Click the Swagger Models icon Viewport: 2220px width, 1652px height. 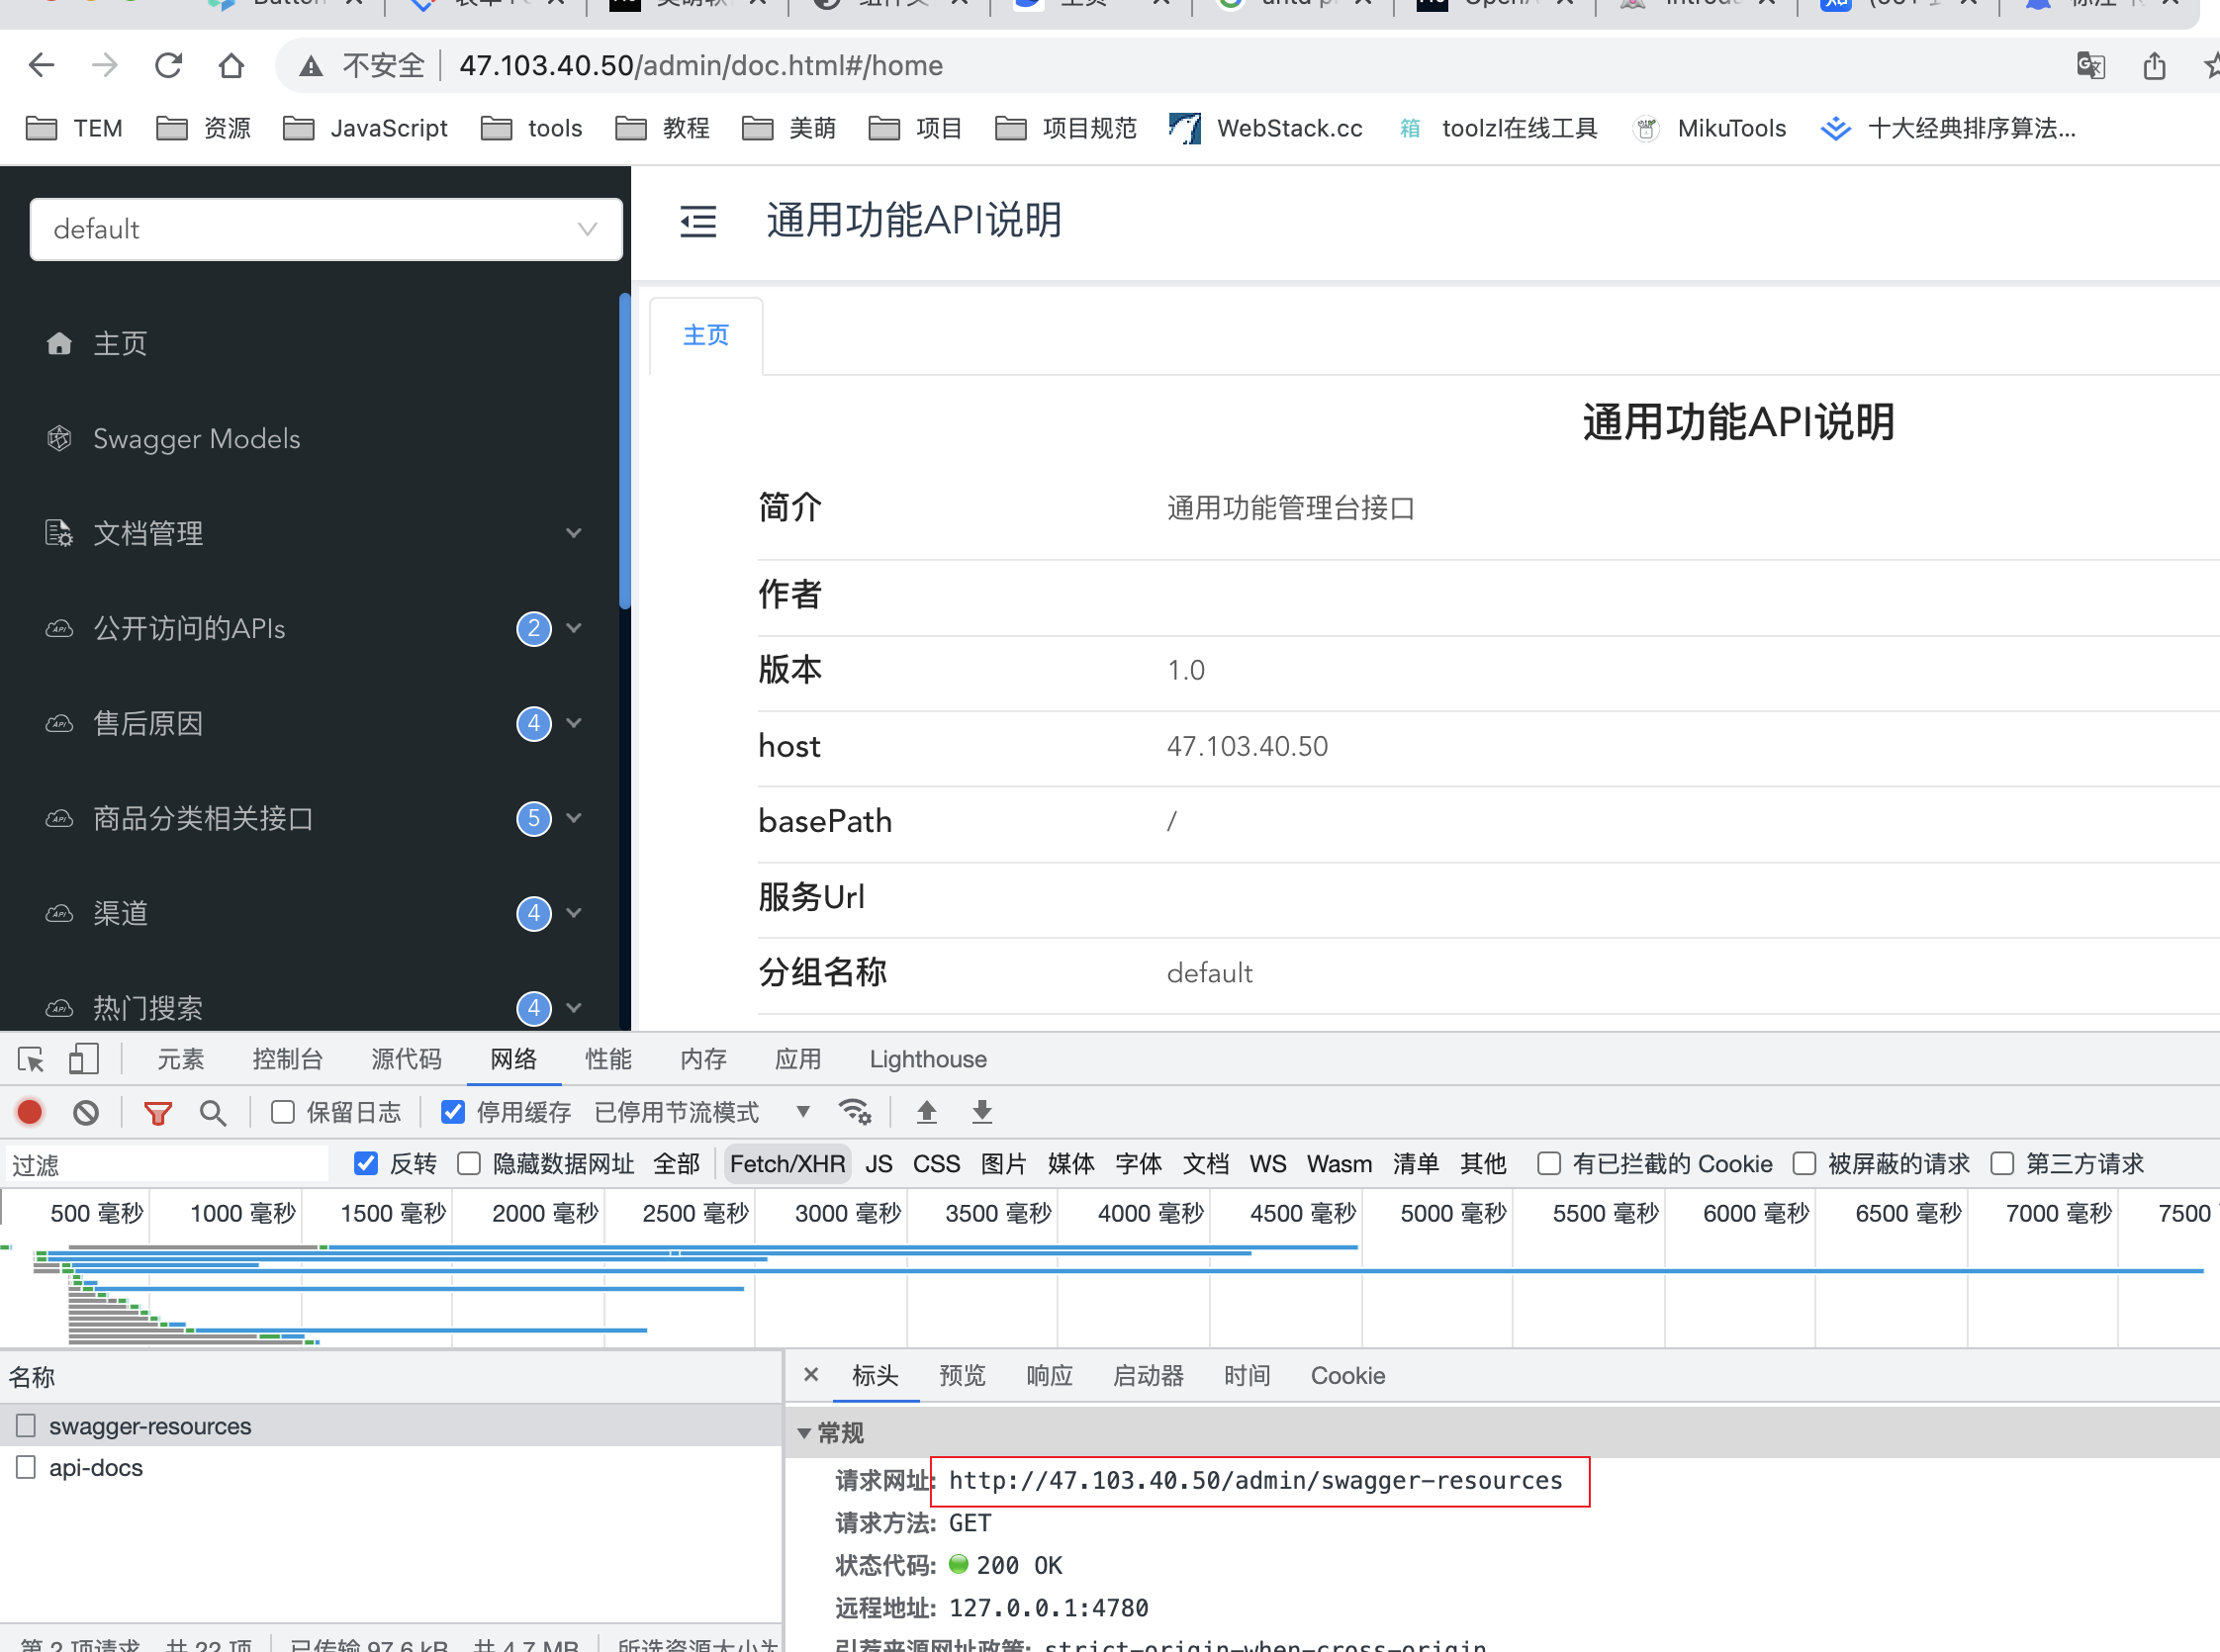59,438
